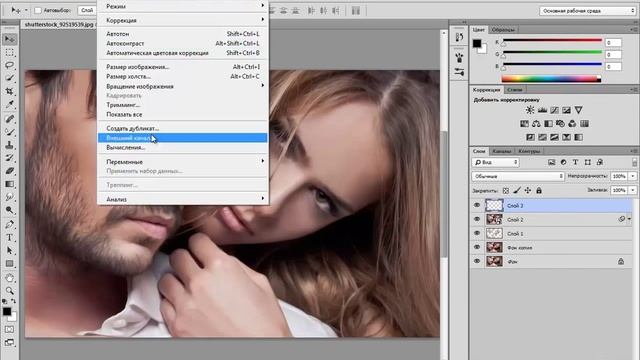Hide the Фон background layer
Viewport: 640px width, 360px height.
click(477, 261)
